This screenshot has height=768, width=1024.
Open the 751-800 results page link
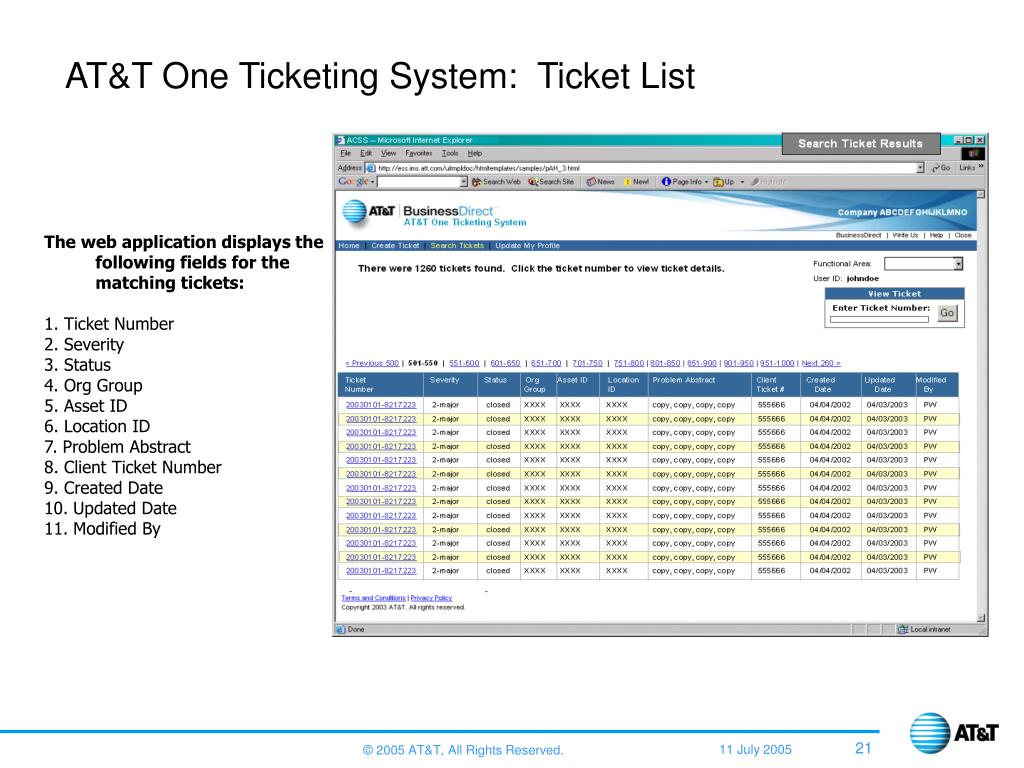click(x=629, y=363)
